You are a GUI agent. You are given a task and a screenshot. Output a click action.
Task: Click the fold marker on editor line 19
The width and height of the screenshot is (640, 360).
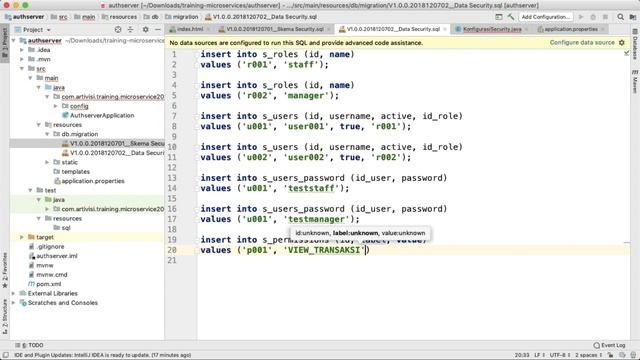tap(197, 240)
